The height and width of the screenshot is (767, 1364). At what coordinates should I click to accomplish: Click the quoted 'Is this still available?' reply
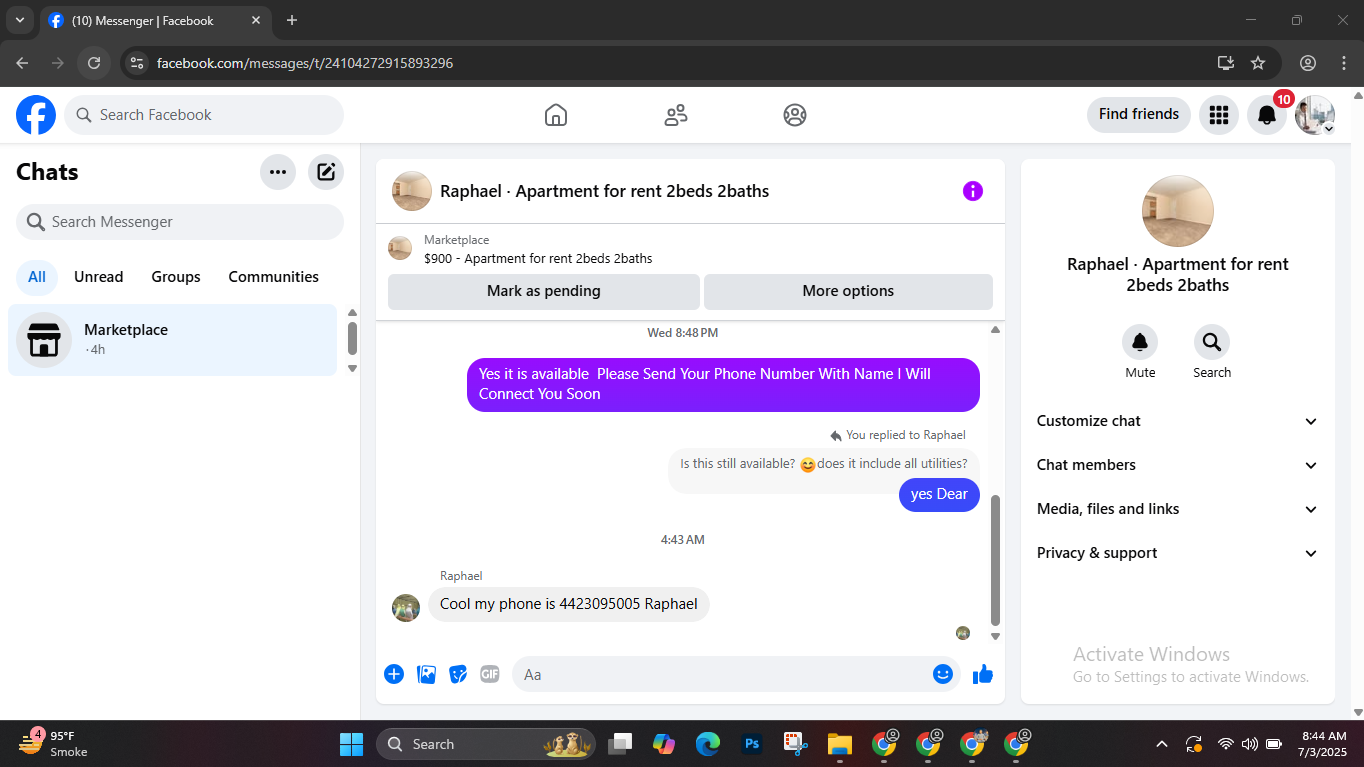point(824,465)
